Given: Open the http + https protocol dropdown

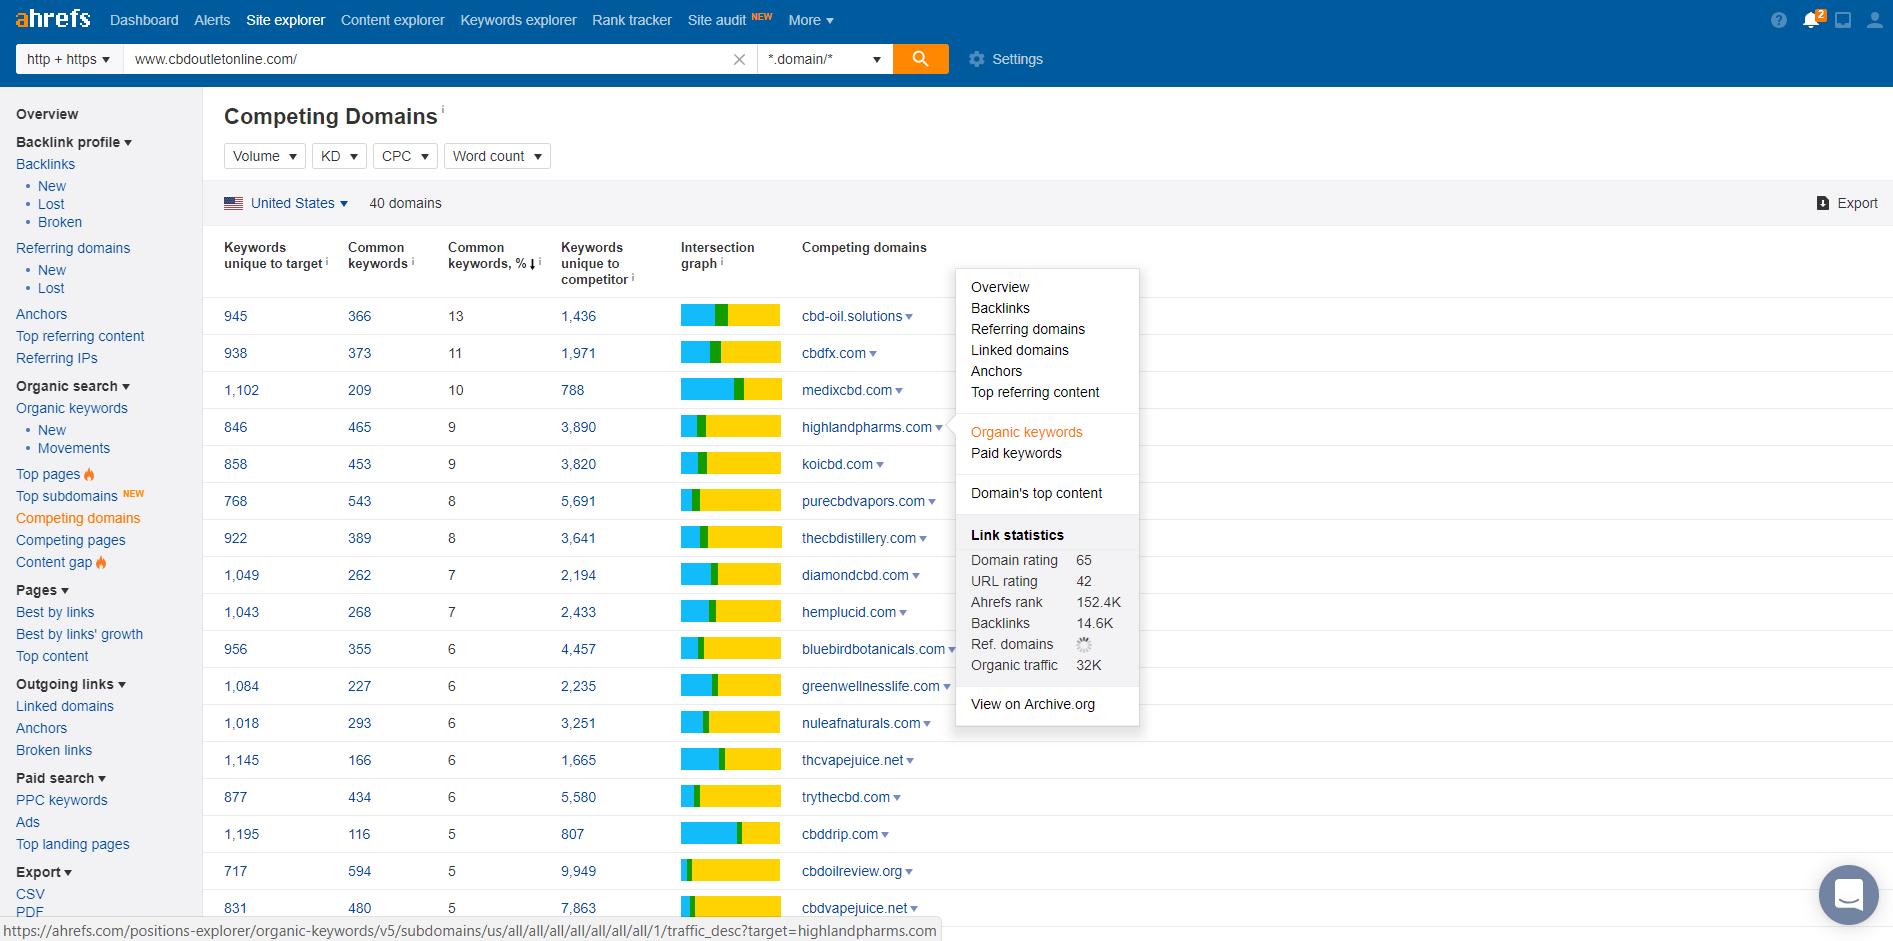Looking at the screenshot, I should 69,59.
